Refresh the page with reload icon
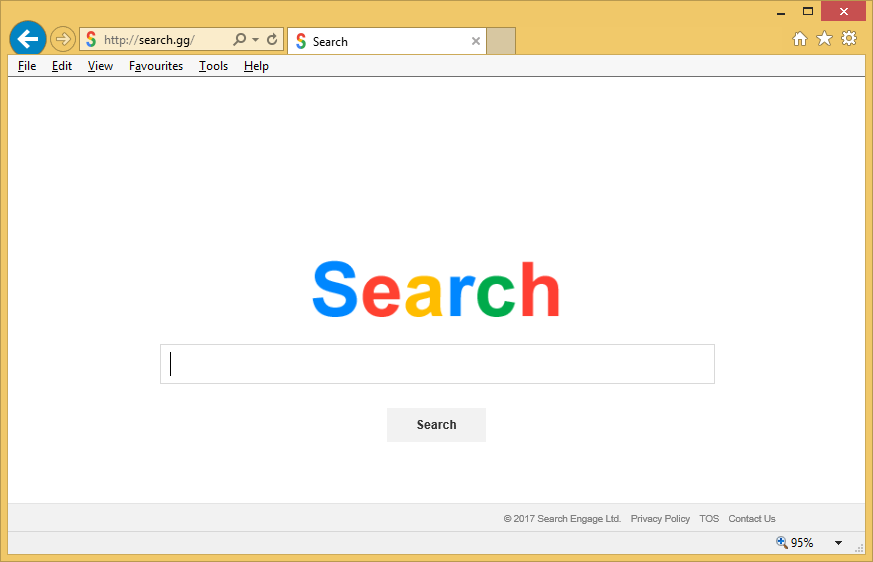 pyautogui.click(x=272, y=40)
